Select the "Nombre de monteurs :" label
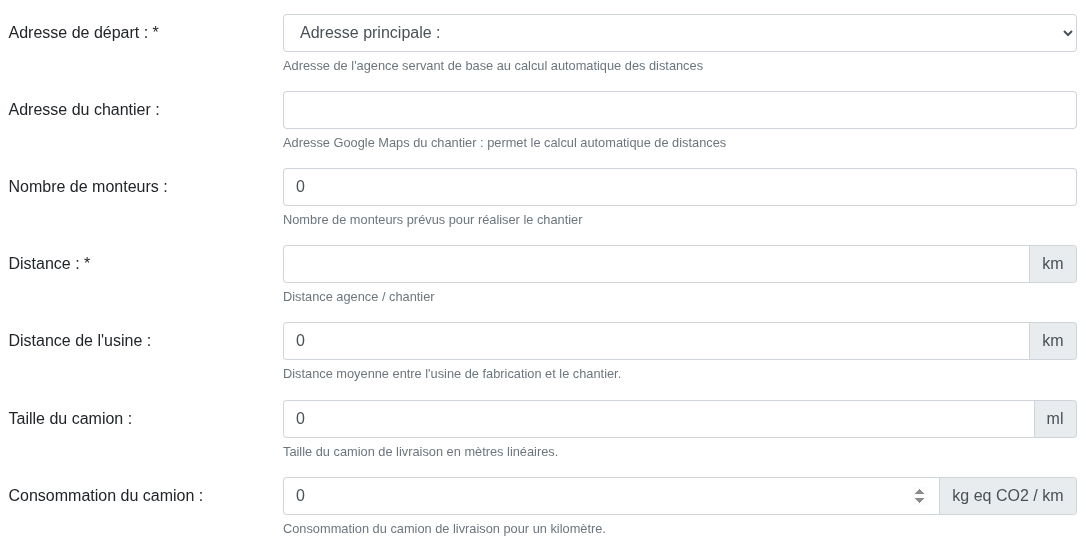Viewport: 1090px width, 544px height. (x=88, y=187)
